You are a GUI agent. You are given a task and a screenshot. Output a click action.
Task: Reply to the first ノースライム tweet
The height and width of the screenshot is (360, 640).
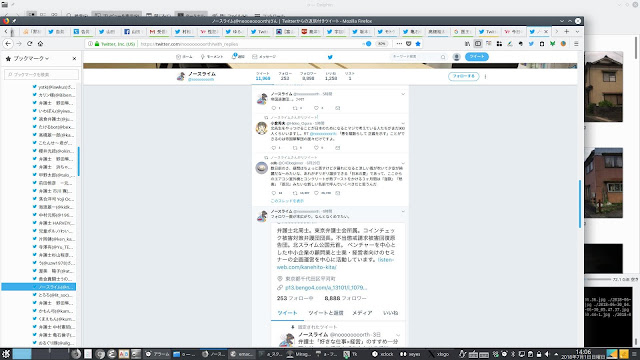pyautogui.click(x=274, y=108)
